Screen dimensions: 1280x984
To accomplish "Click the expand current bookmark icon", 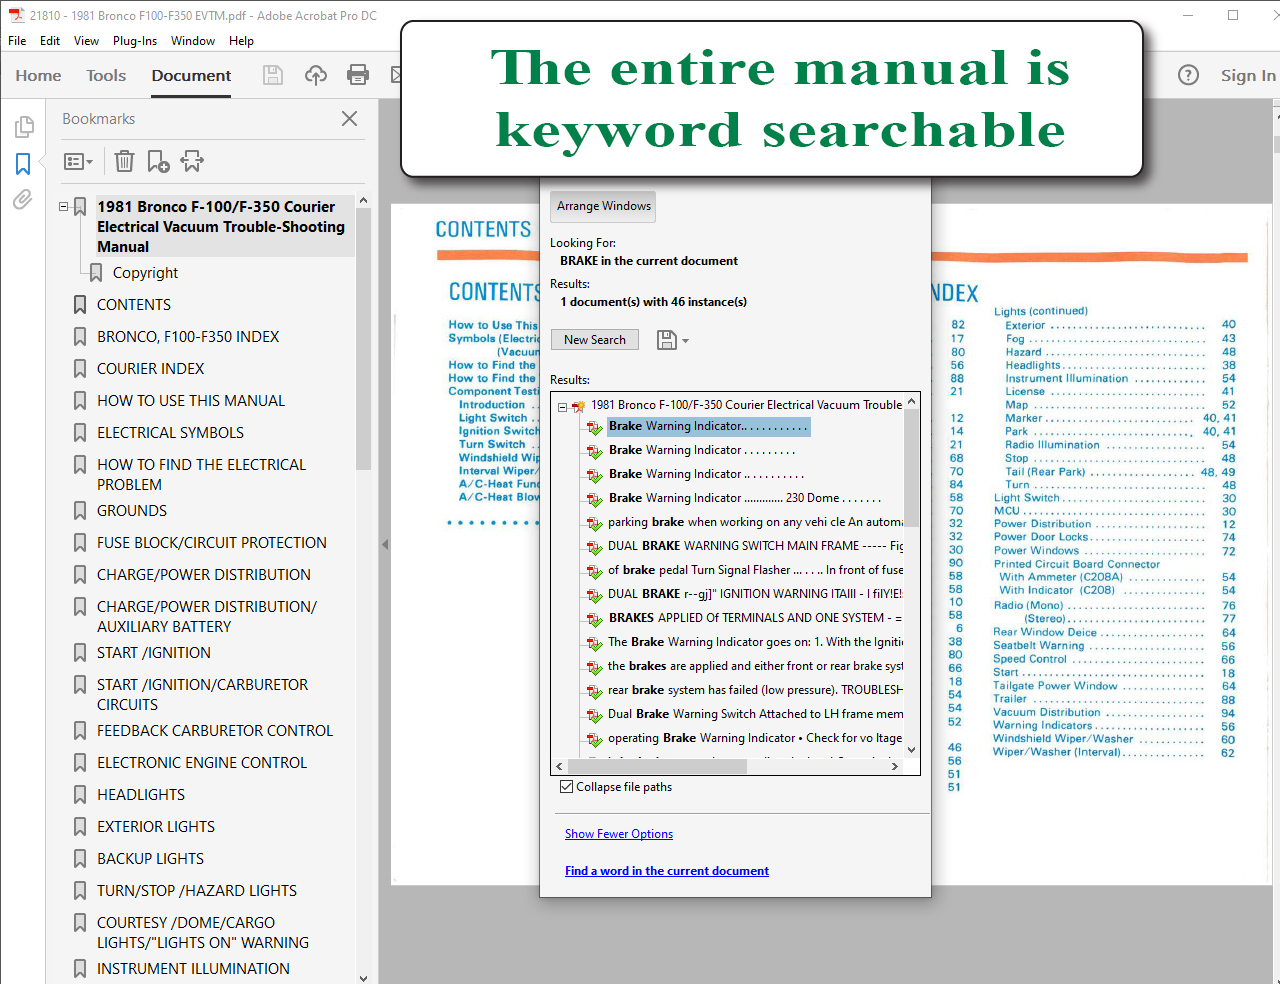I will coord(192,161).
